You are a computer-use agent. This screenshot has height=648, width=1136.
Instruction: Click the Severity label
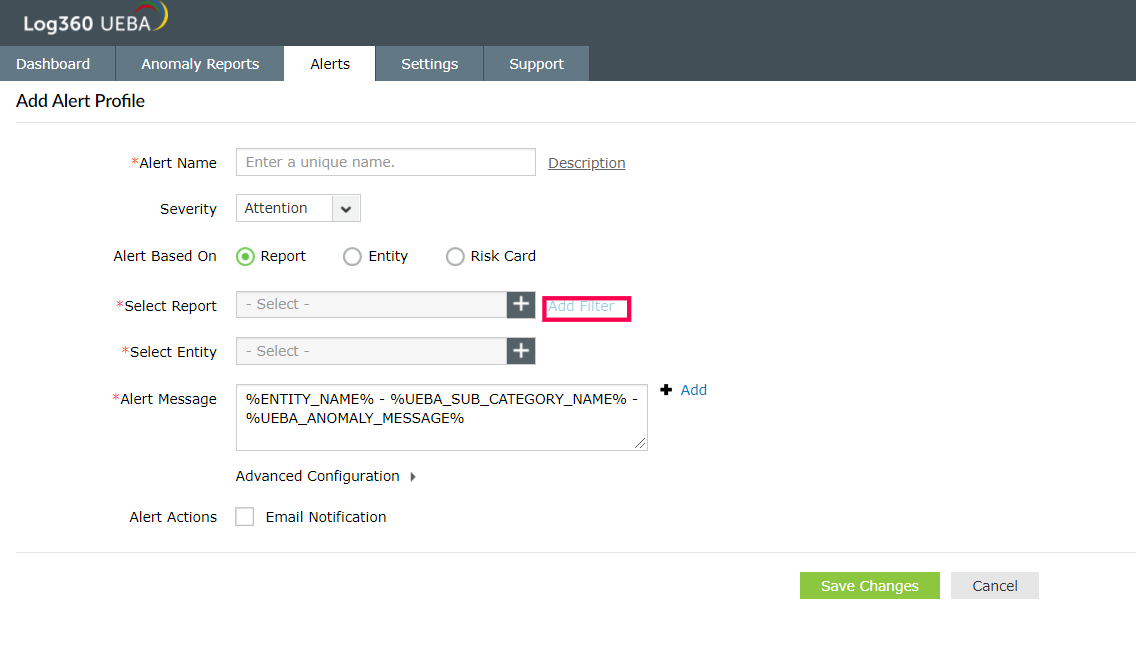(188, 209)
